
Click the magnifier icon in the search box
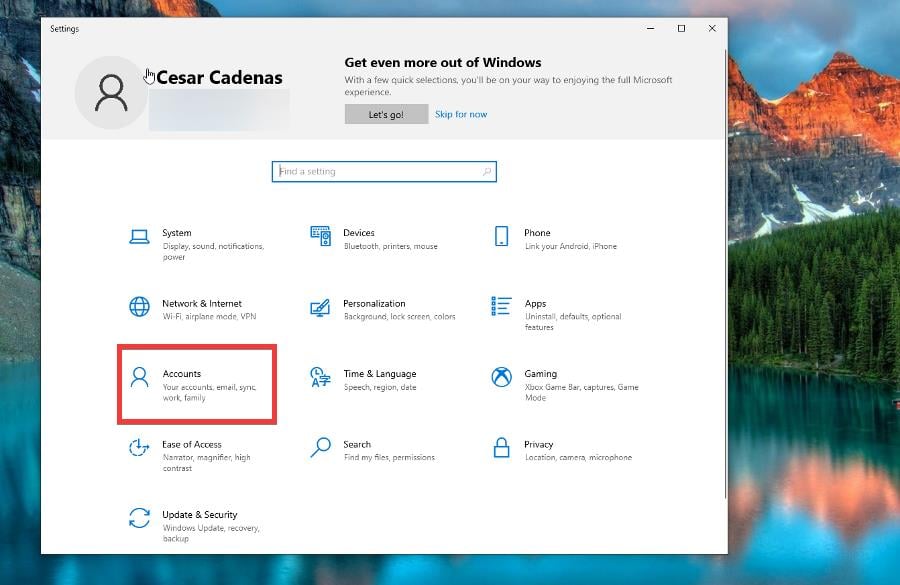point(487,171)
